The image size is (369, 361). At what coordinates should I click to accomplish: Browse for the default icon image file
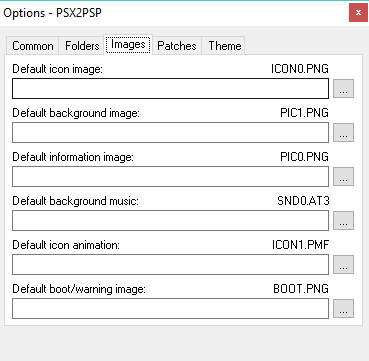343,89
